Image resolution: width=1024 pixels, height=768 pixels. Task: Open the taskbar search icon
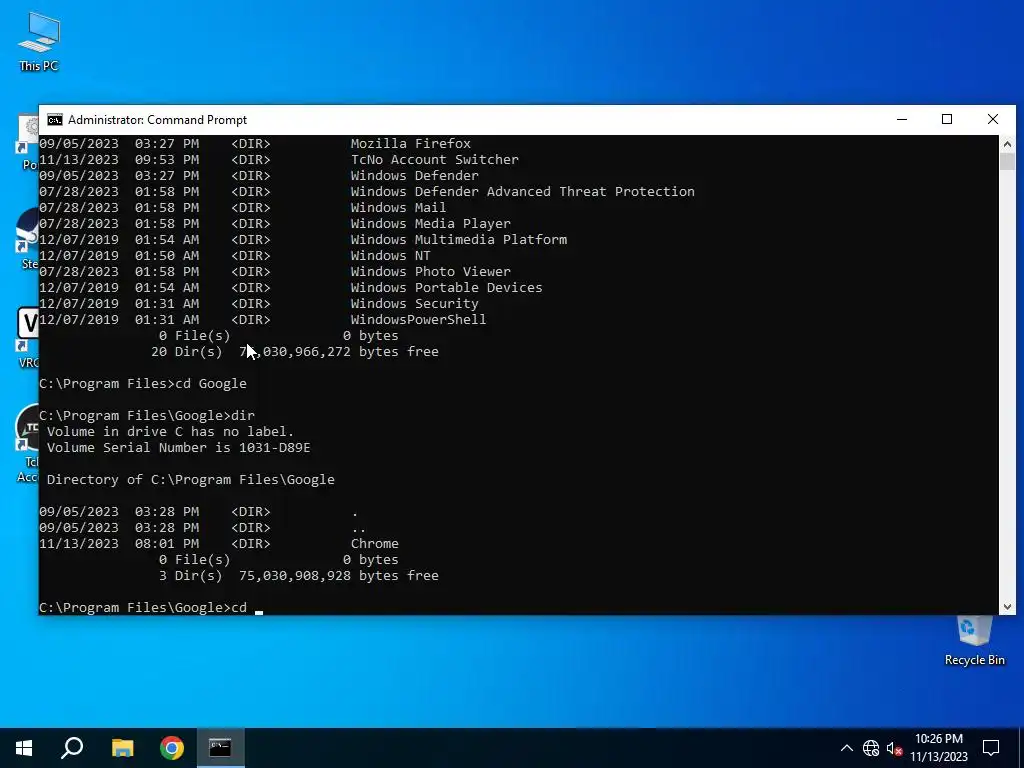[72, 748]
